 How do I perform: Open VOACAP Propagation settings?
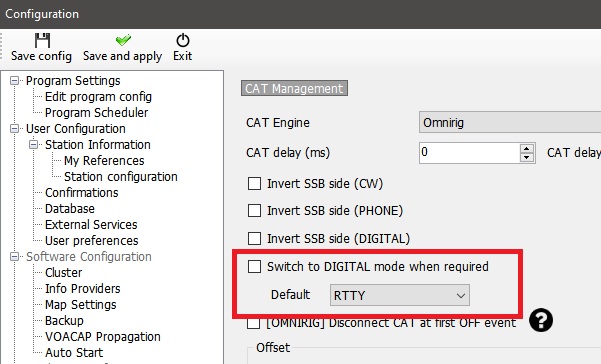pos(103,336)
